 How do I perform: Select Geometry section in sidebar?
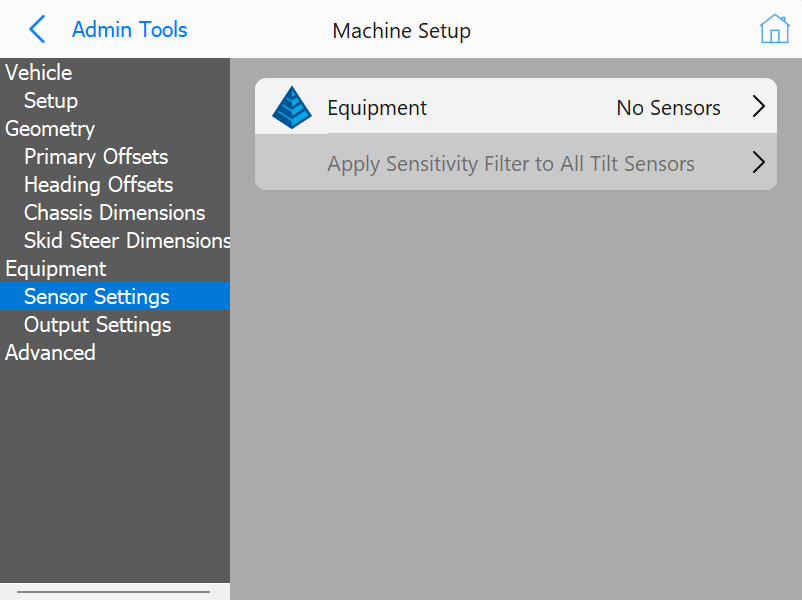tap(50, 129)
